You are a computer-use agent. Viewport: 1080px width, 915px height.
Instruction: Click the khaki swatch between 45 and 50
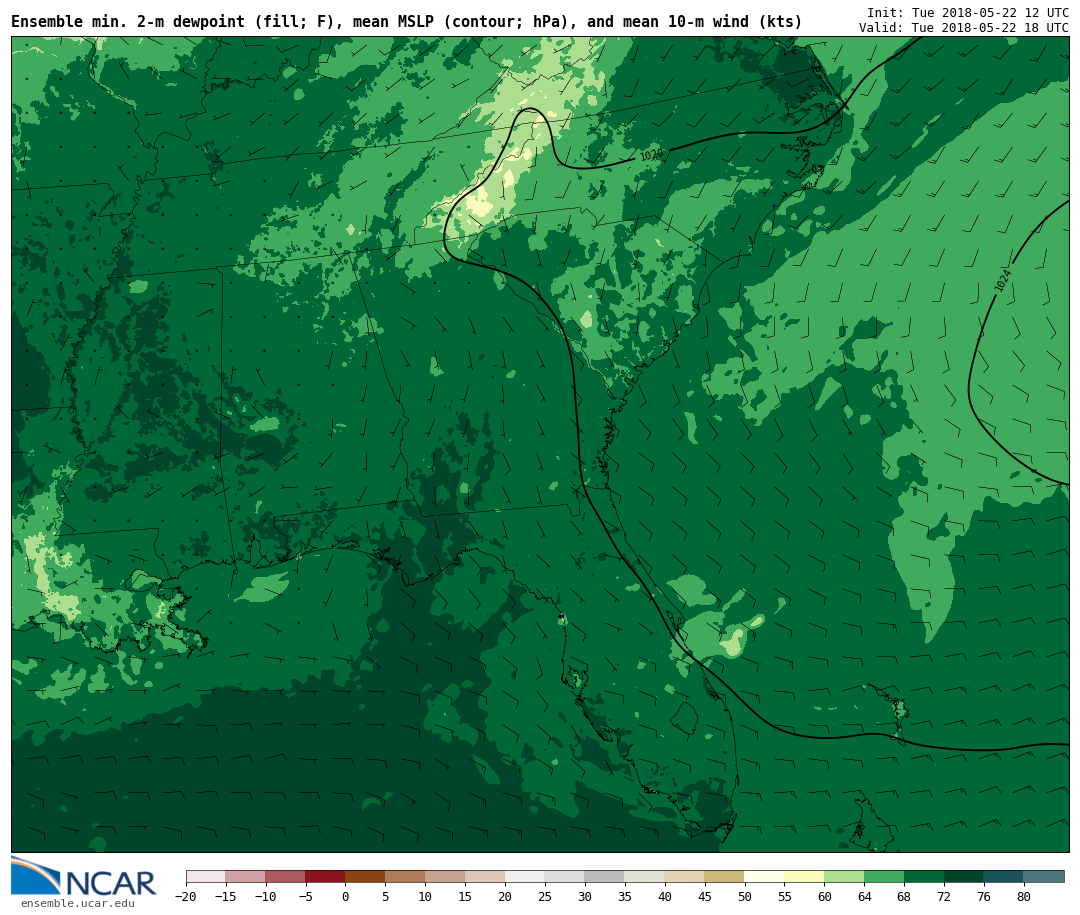pyautogui.click(x=724, y=877)
